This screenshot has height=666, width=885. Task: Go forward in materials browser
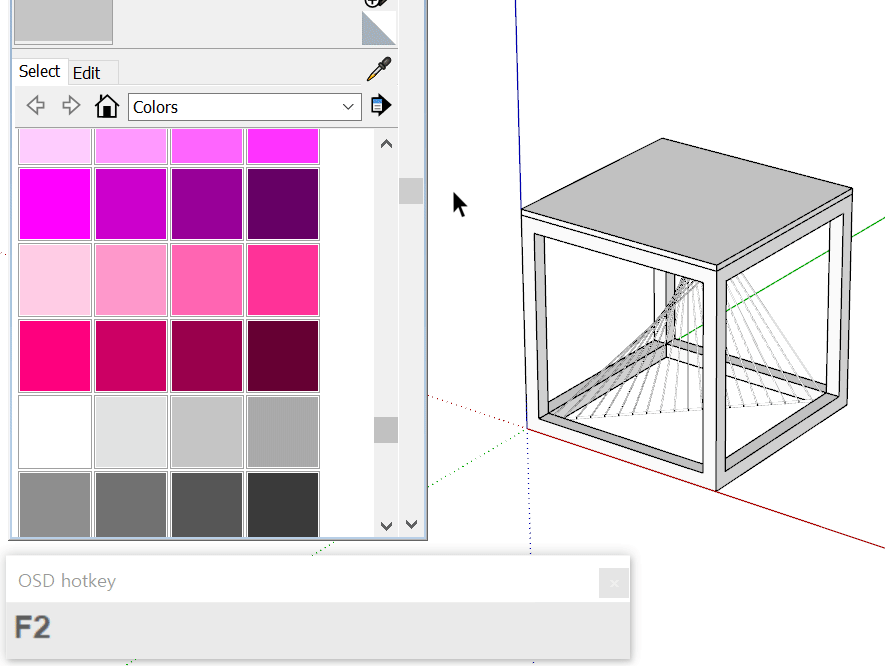pyautogui.click(x=71, y=106)
